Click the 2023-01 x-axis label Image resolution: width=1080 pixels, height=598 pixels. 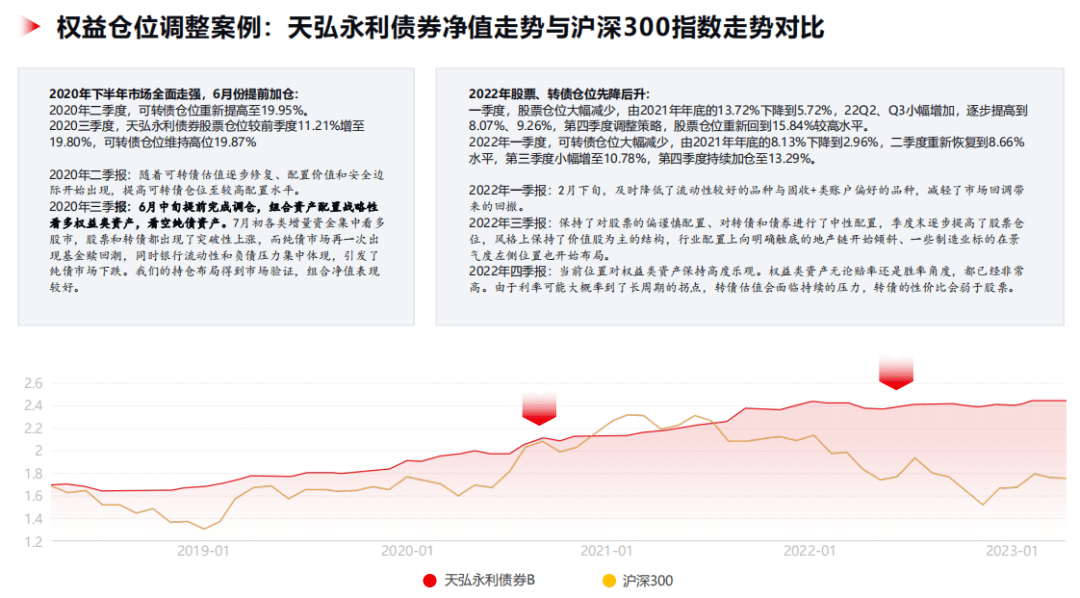1011,550
